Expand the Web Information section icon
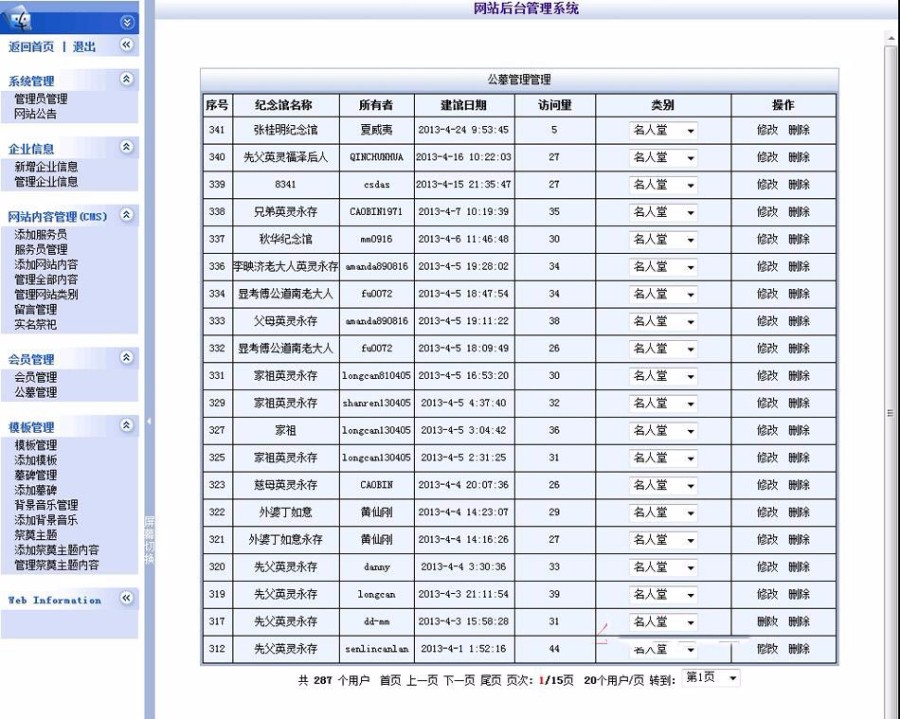Viewport: 900px width, 719px height. pyautogui.click(x=127, y=600)
